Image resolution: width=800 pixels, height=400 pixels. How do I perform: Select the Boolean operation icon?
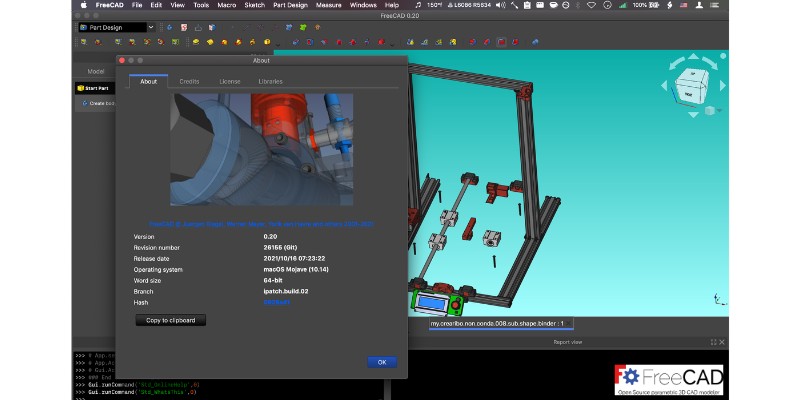click(x=535, y=42)
